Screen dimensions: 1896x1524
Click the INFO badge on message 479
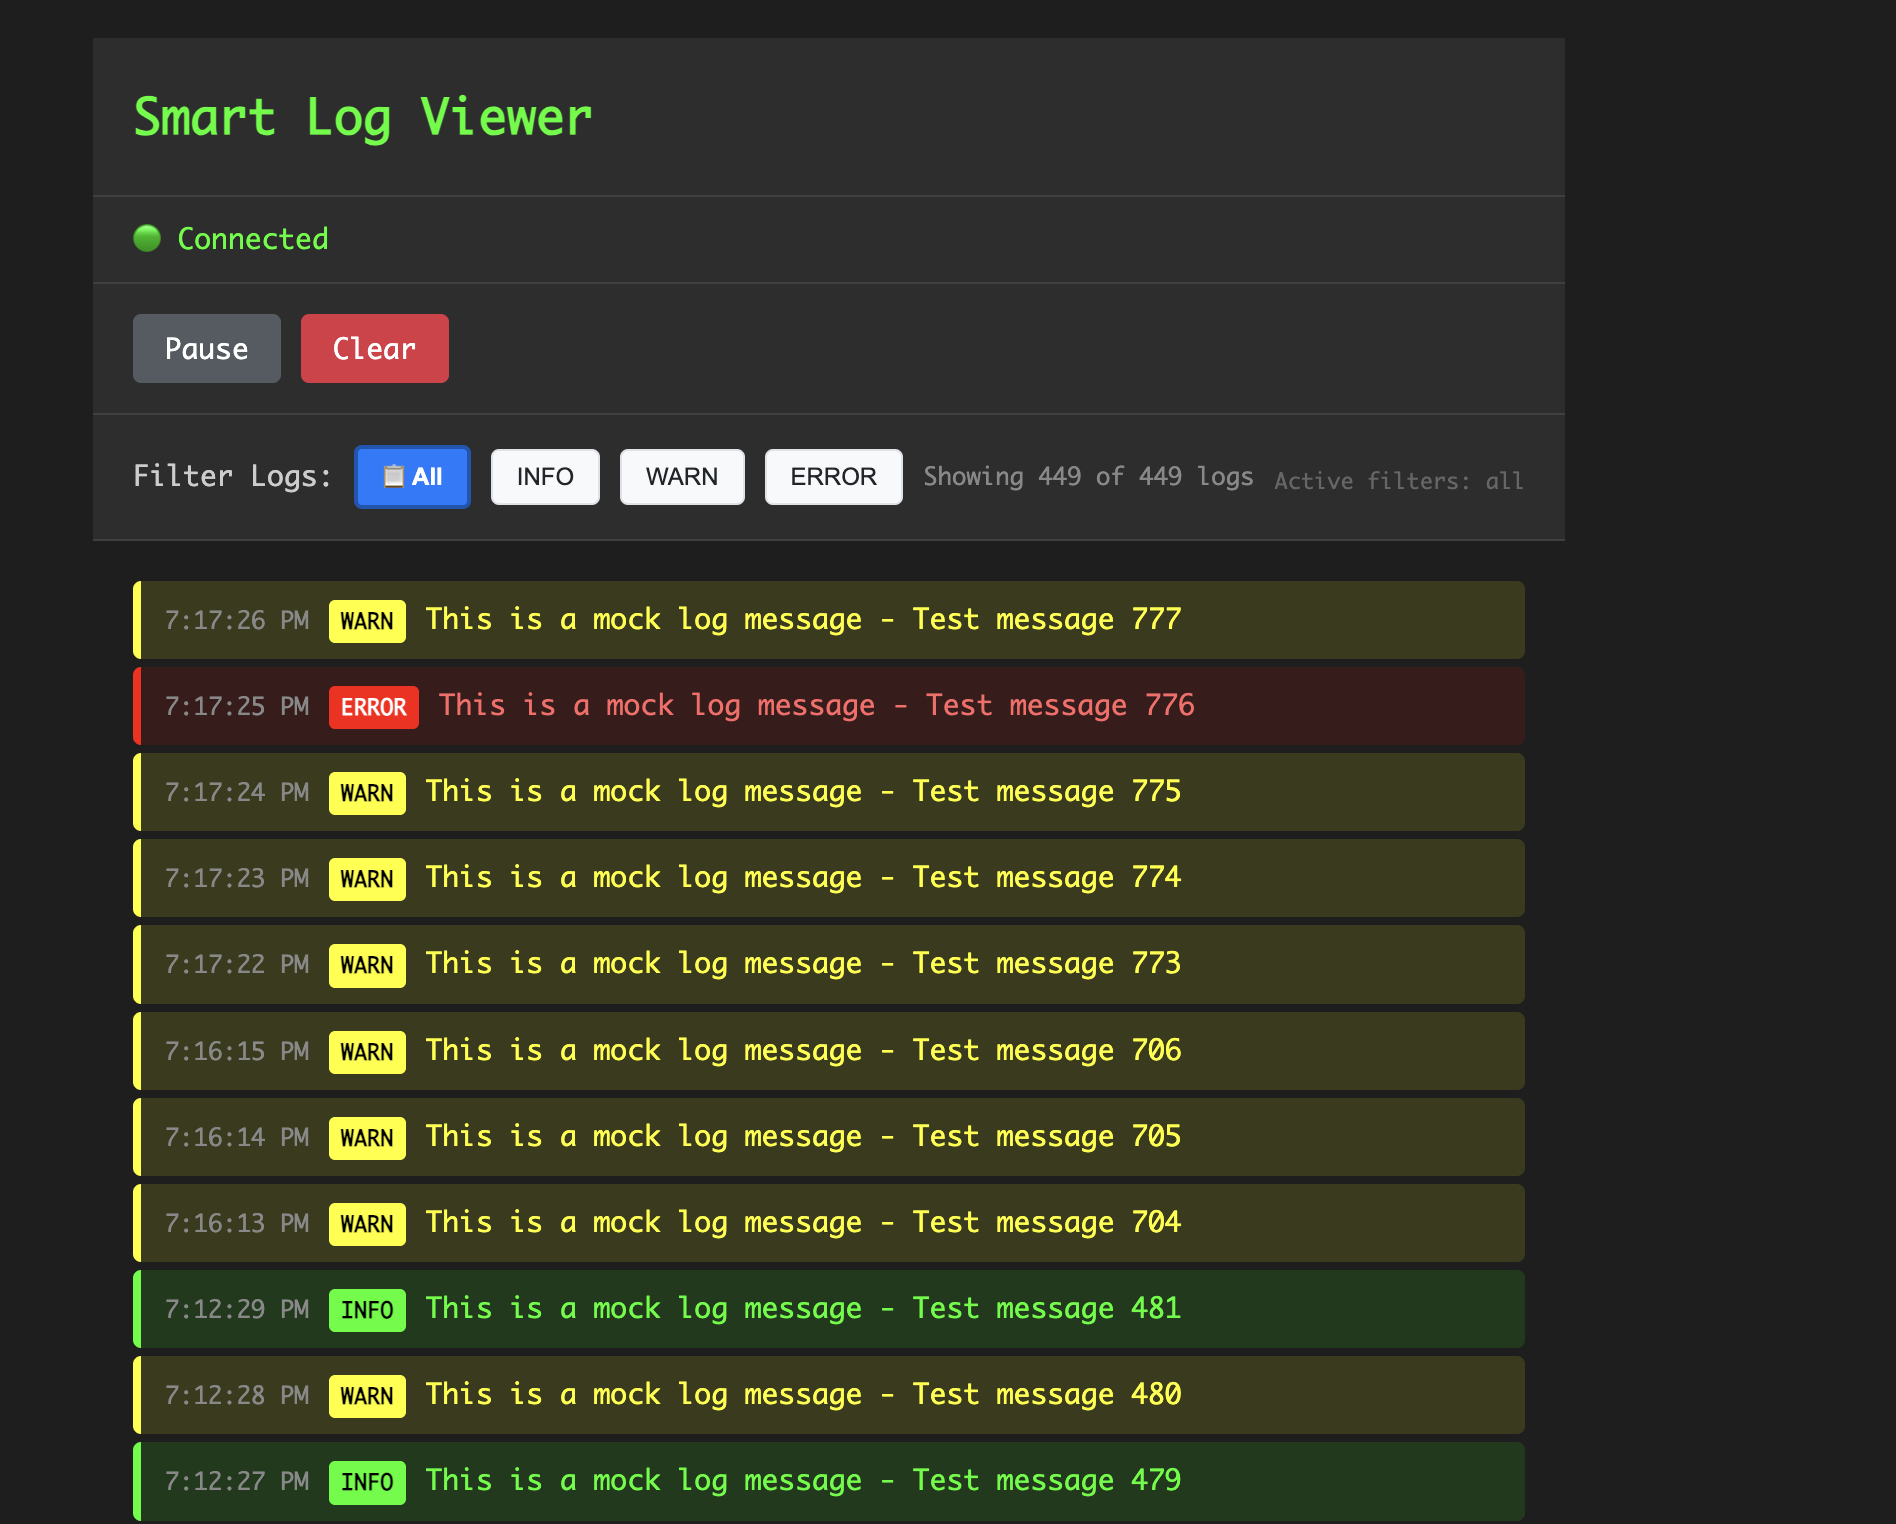[367, 1482]
